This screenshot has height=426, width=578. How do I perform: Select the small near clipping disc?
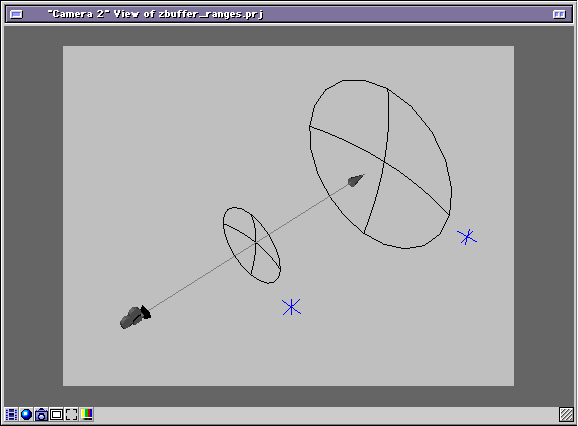252,245
